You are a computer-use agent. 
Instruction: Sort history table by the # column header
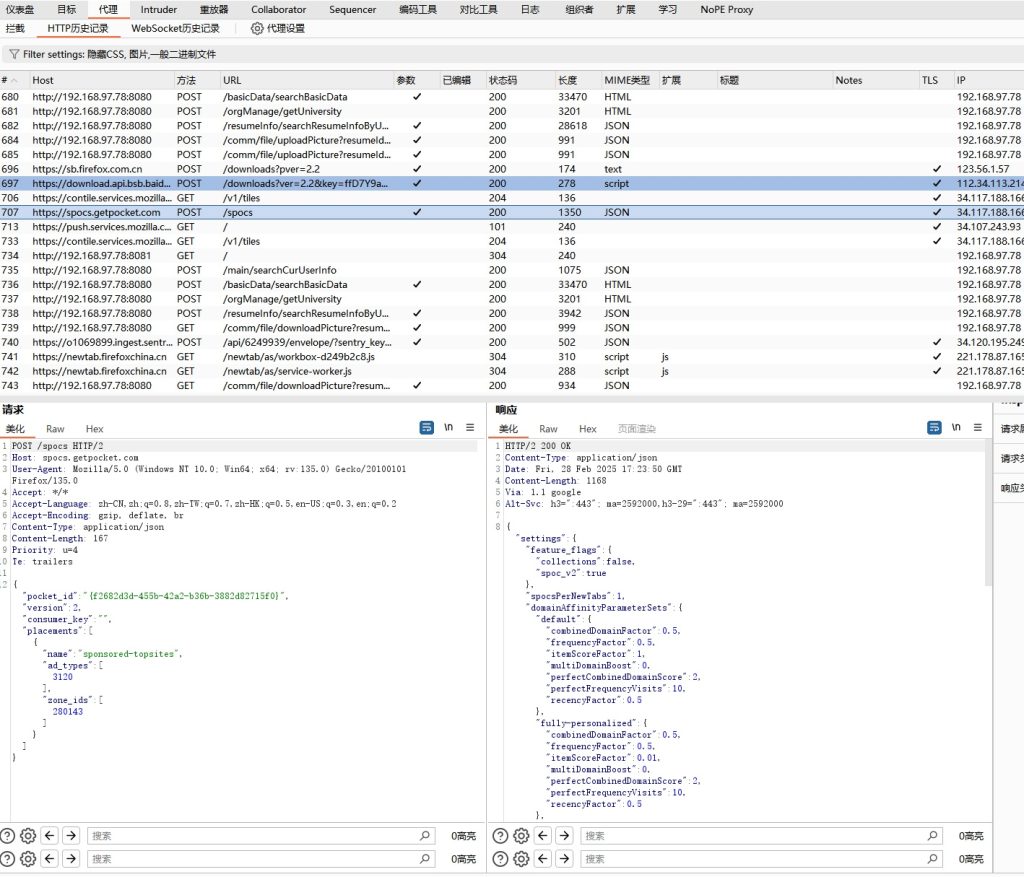[6, 80]
